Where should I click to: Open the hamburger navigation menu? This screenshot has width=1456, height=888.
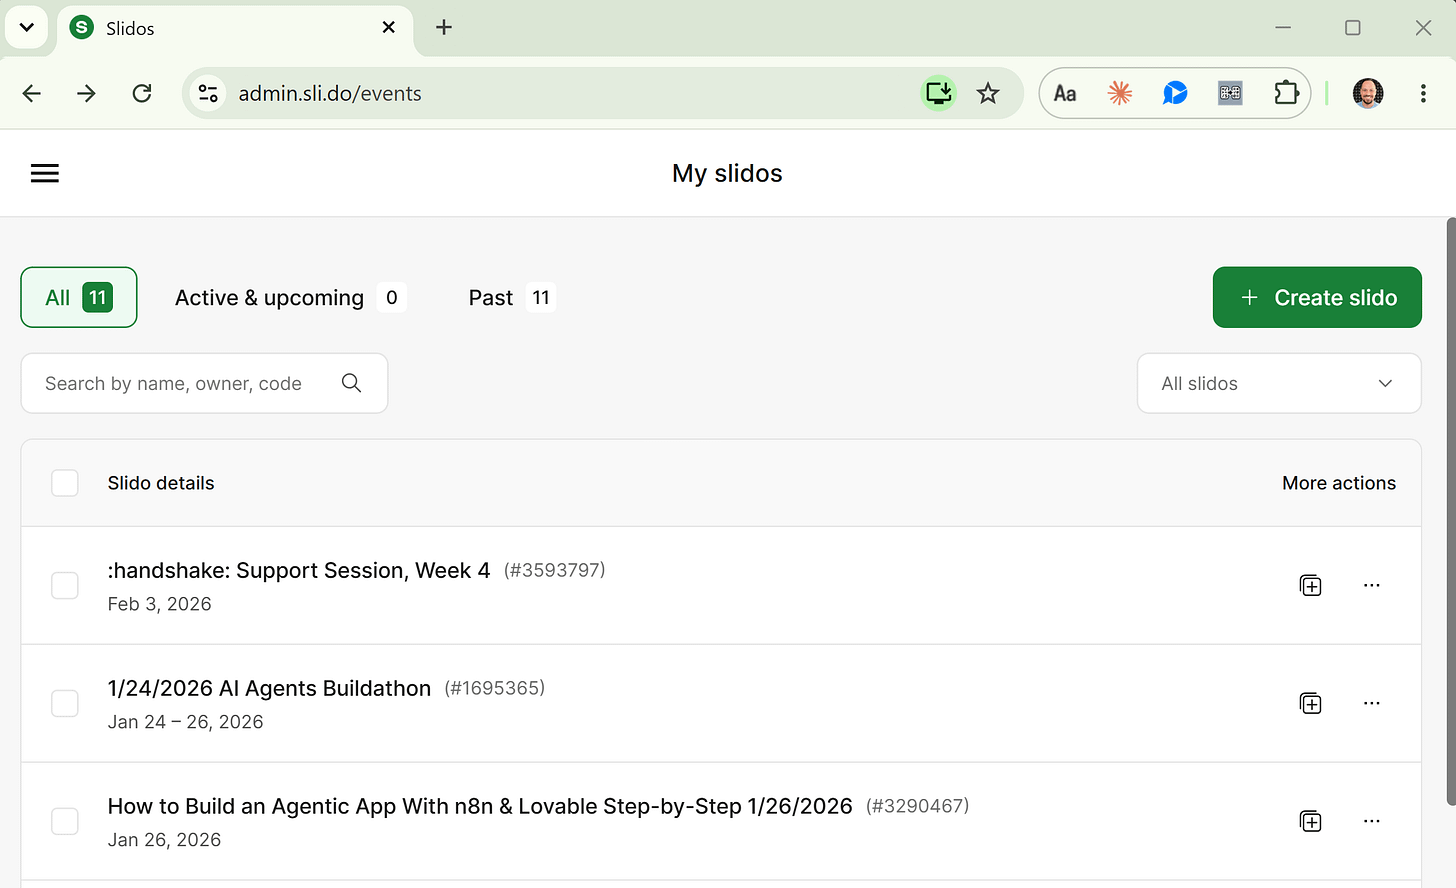[45, 173]
